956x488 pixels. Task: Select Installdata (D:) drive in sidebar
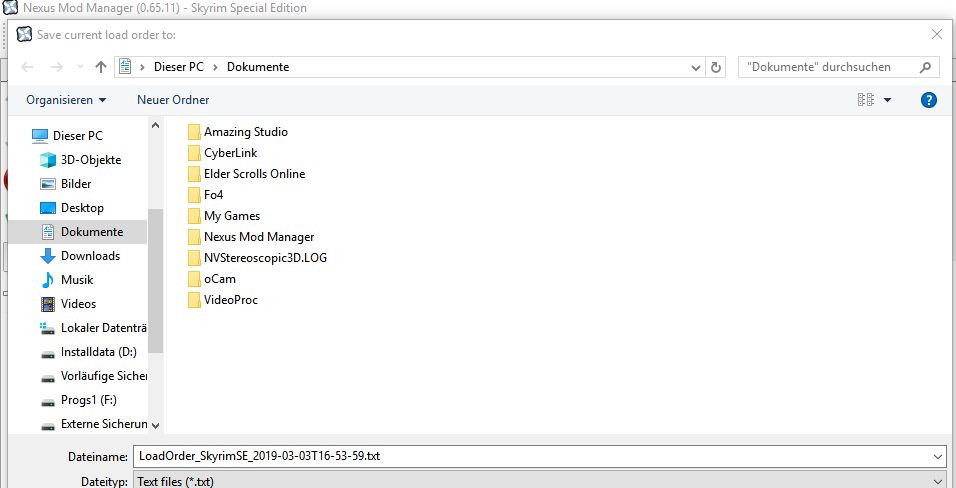[98, 352]
